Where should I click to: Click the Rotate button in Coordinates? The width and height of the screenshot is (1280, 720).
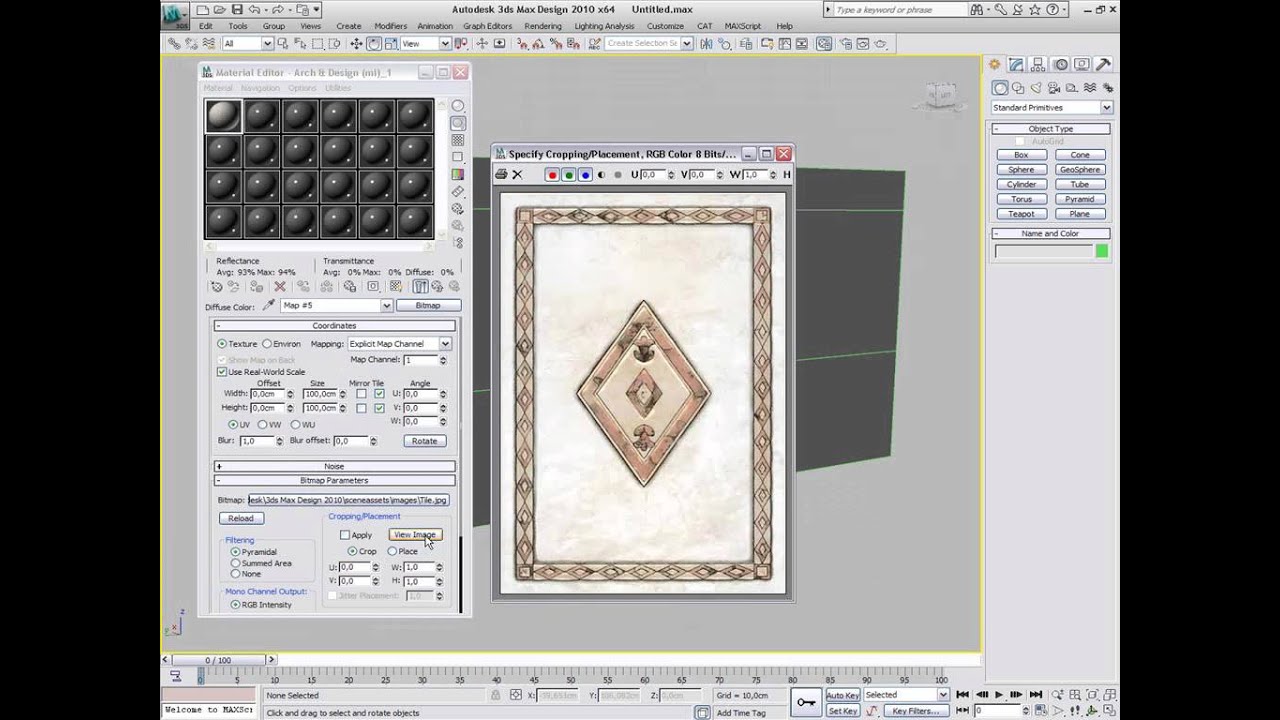coord(425,441)
